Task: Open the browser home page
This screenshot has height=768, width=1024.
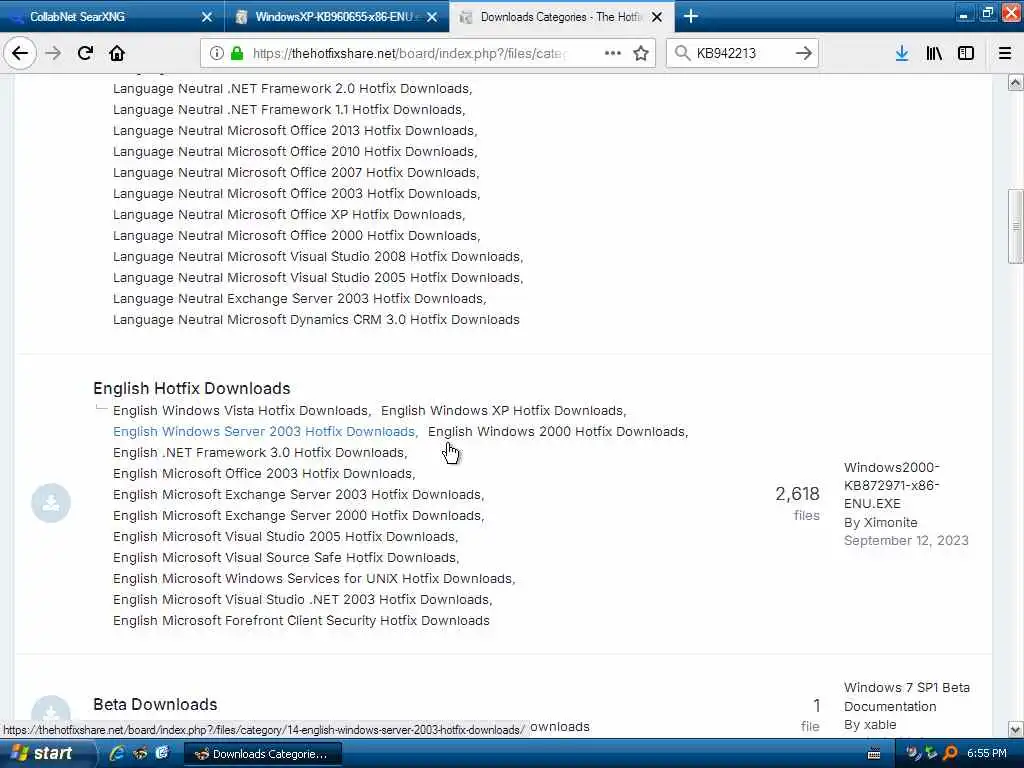Action: [117, 53]
